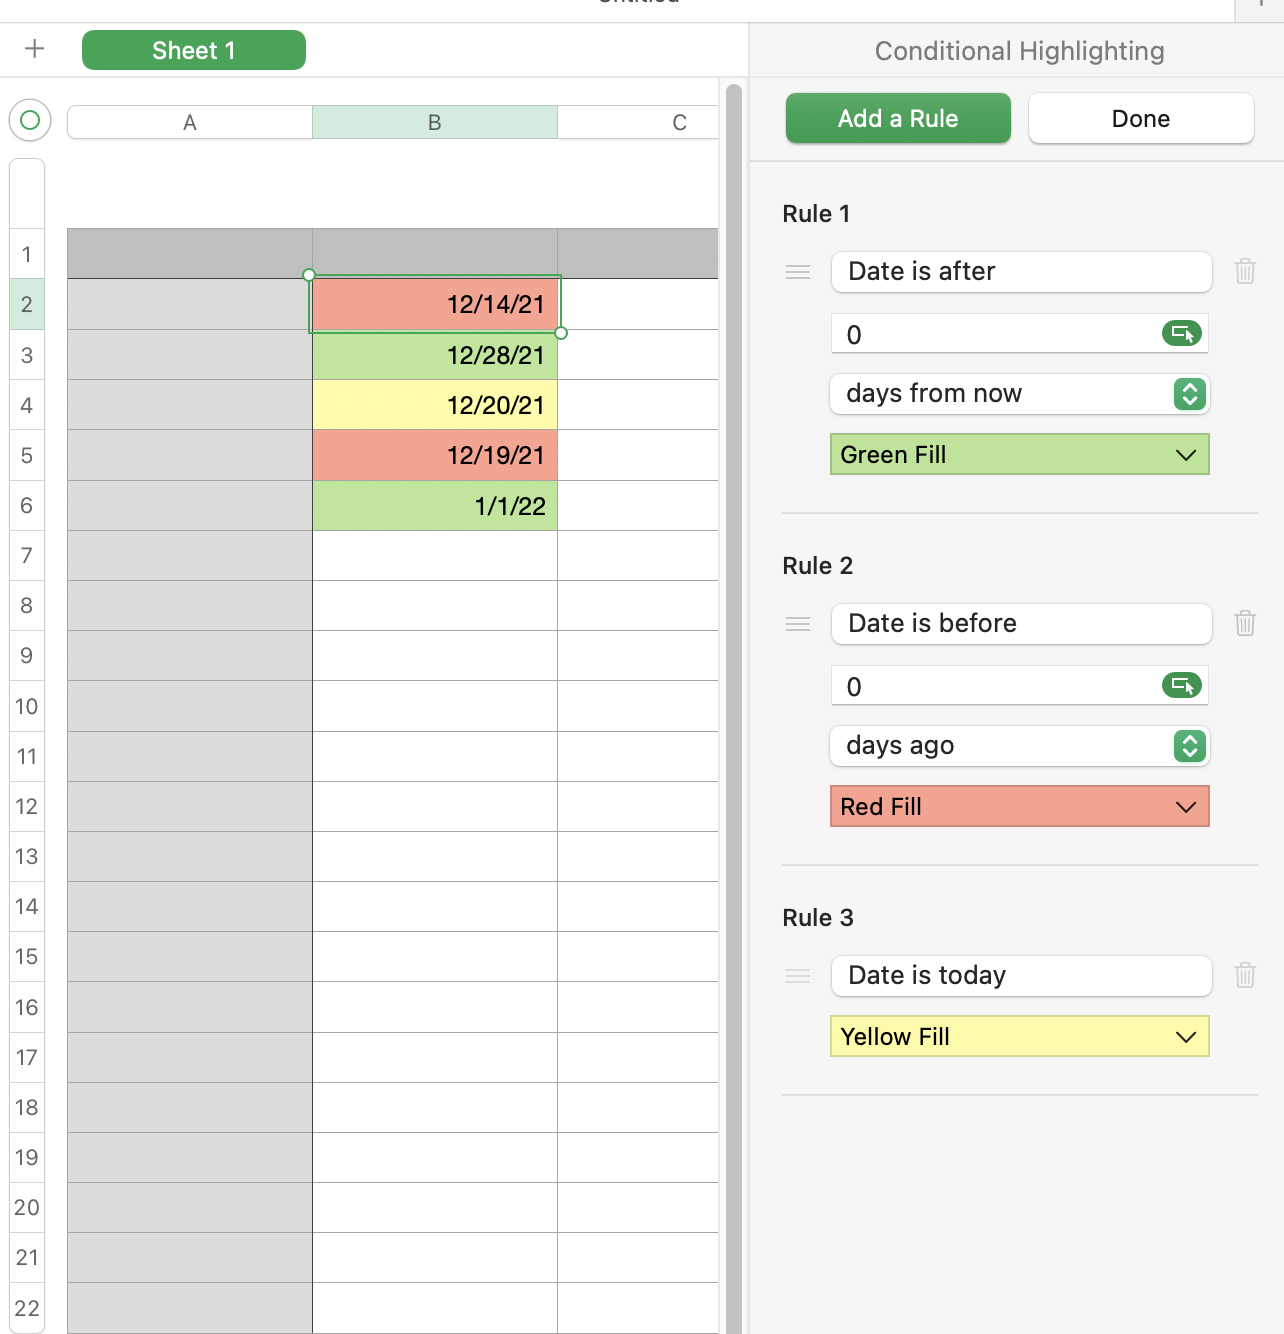Click the Rule 2 reorder handle

click(x=798, y=624)
